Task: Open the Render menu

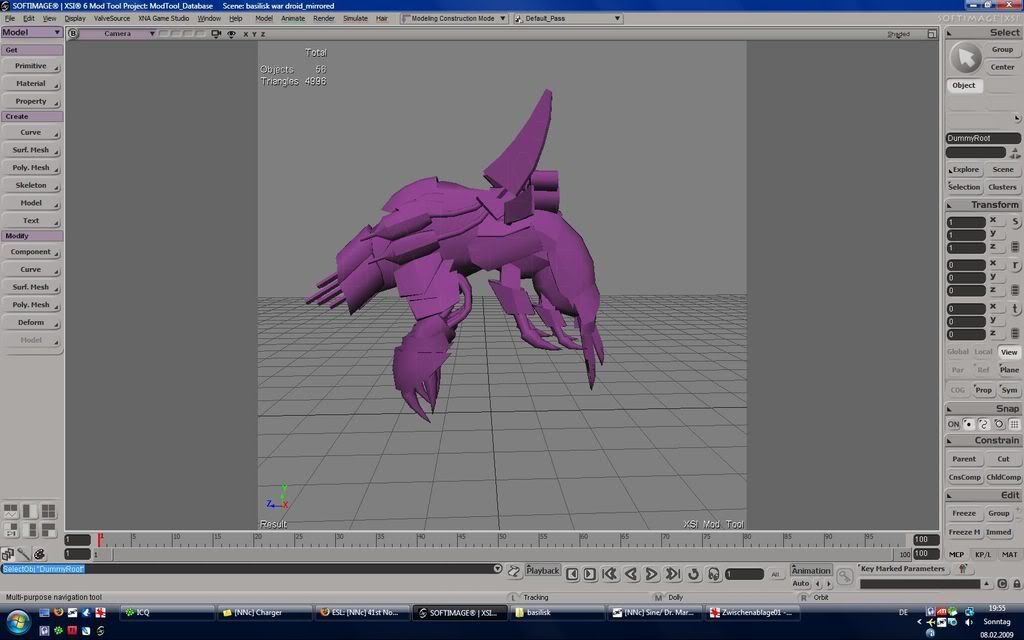Action: (x=323, y=18)
